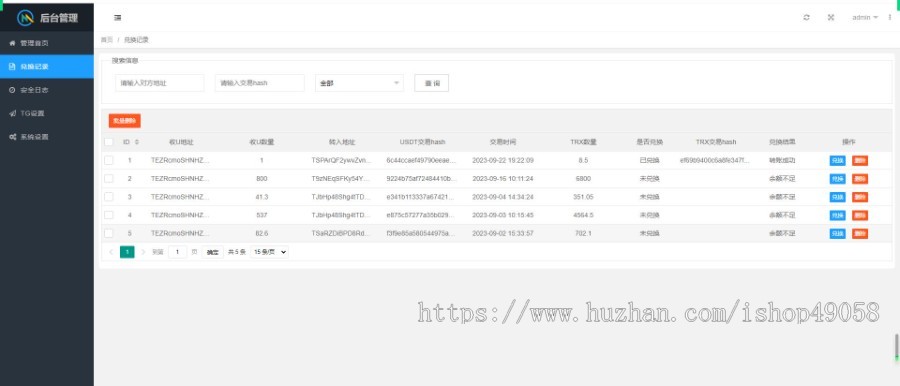Open the 15条/页 page size dropdown
This screenshot has height=386, width=900.
point(269,252)
